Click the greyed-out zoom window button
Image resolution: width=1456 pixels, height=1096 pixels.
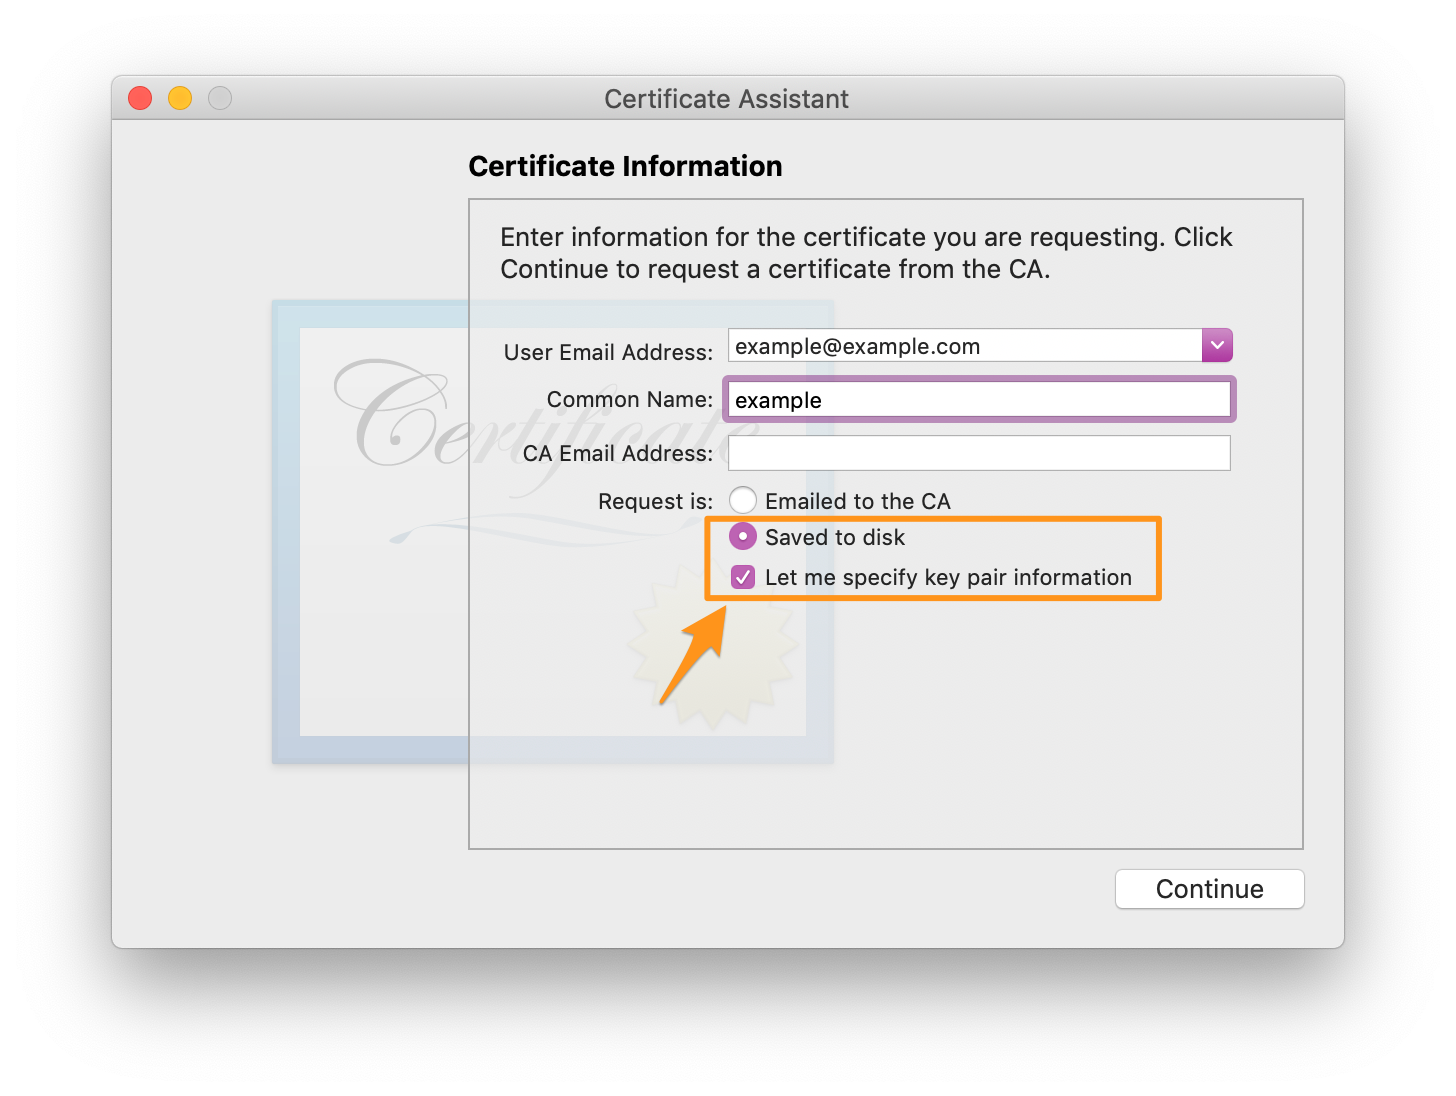point(220,98)
